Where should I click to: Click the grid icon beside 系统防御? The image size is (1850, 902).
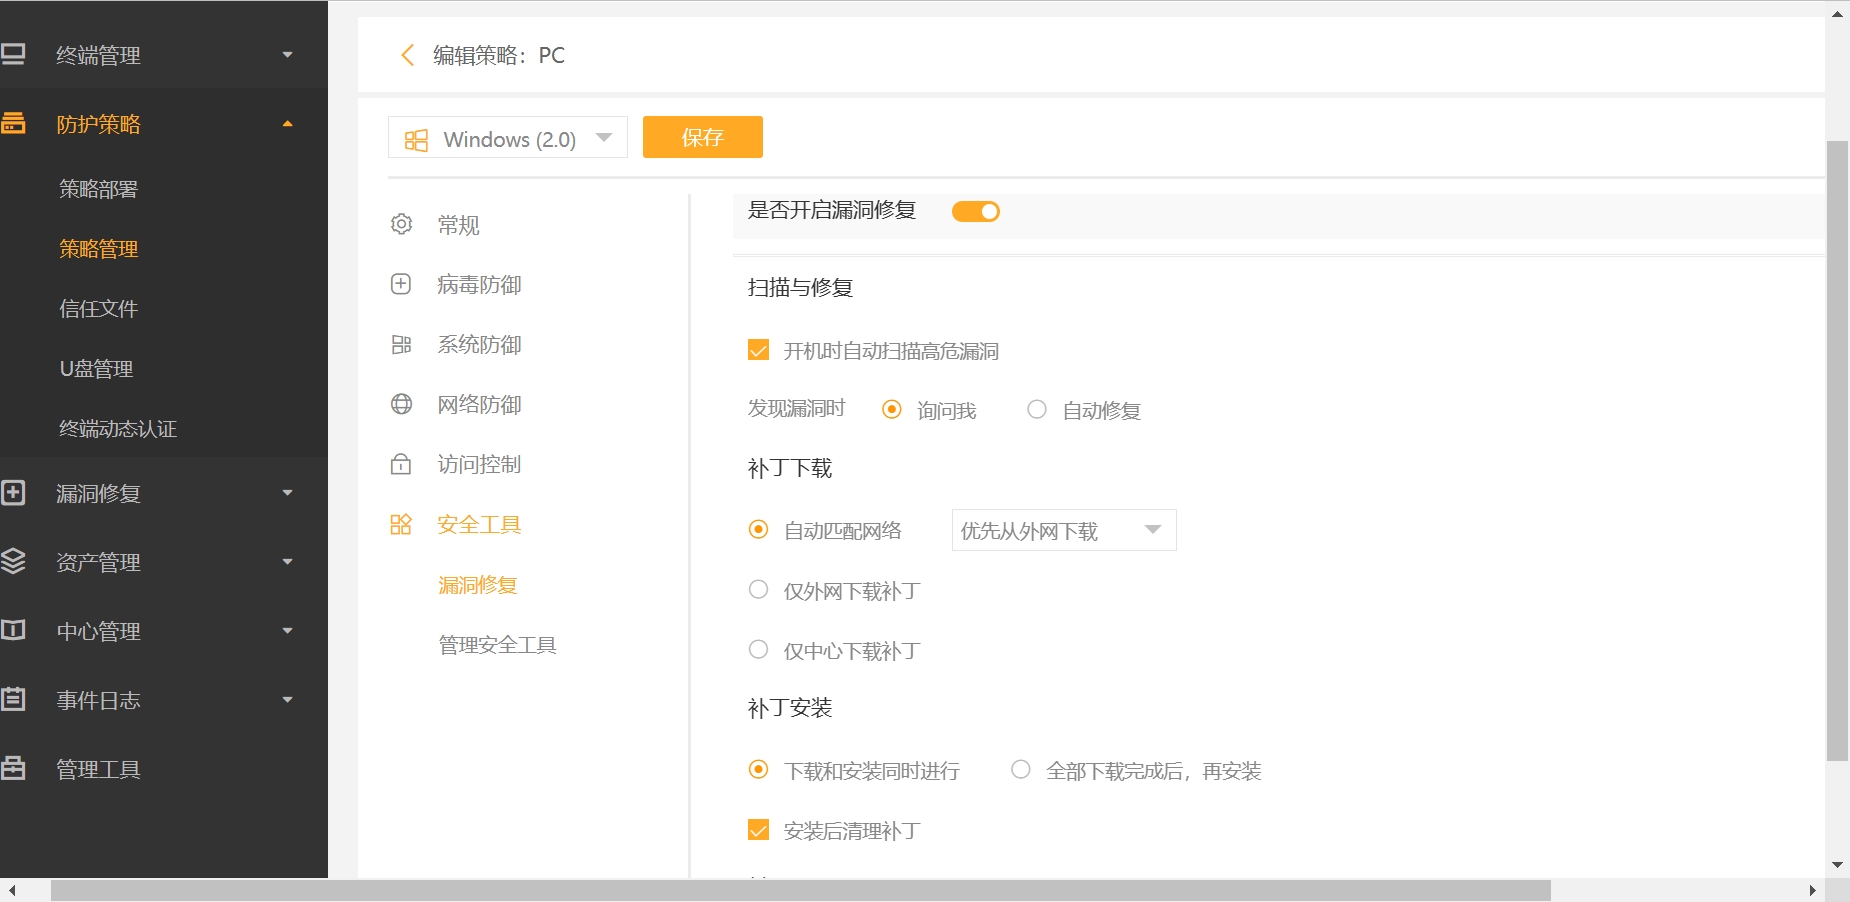pyautogui.click(x=401, y=344)
